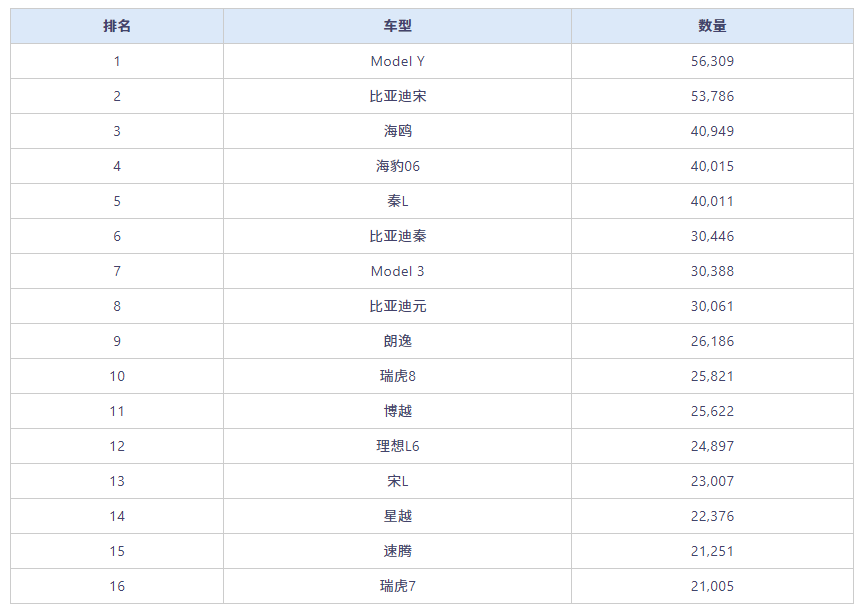The height and width of the screenshot is (614, 864).
Task: Select the value 25,821
Action: 712,376
